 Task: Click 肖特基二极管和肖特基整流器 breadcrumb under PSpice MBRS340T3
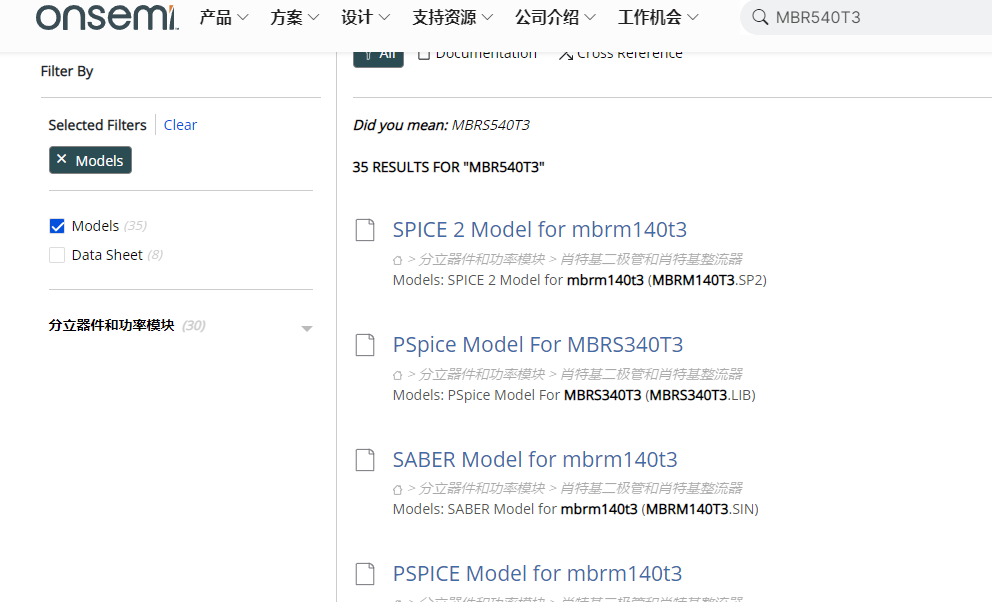pos(651,374)
